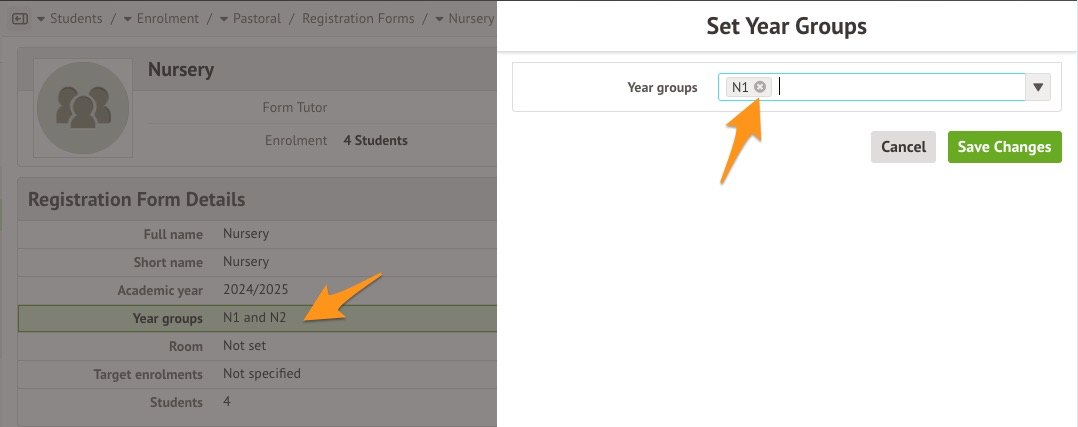Select the Target enrolments Not specified row

click(257, 374)
